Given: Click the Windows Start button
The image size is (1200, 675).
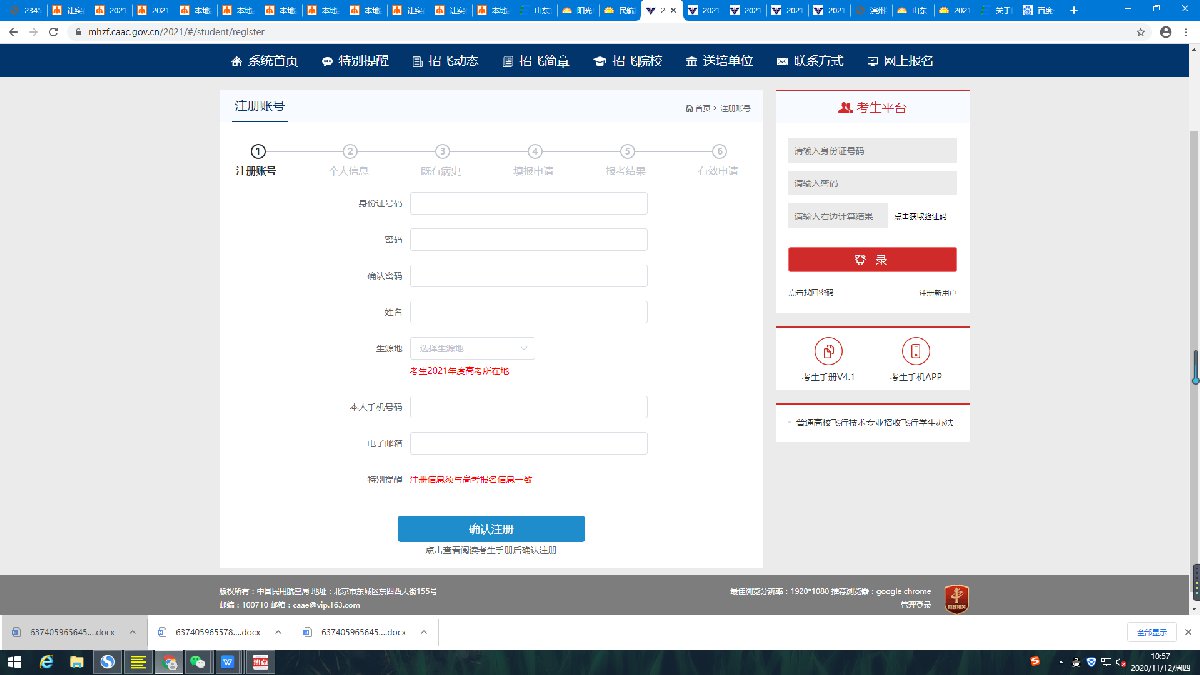Looking at the screenshot, I should [x=14, y=662].
